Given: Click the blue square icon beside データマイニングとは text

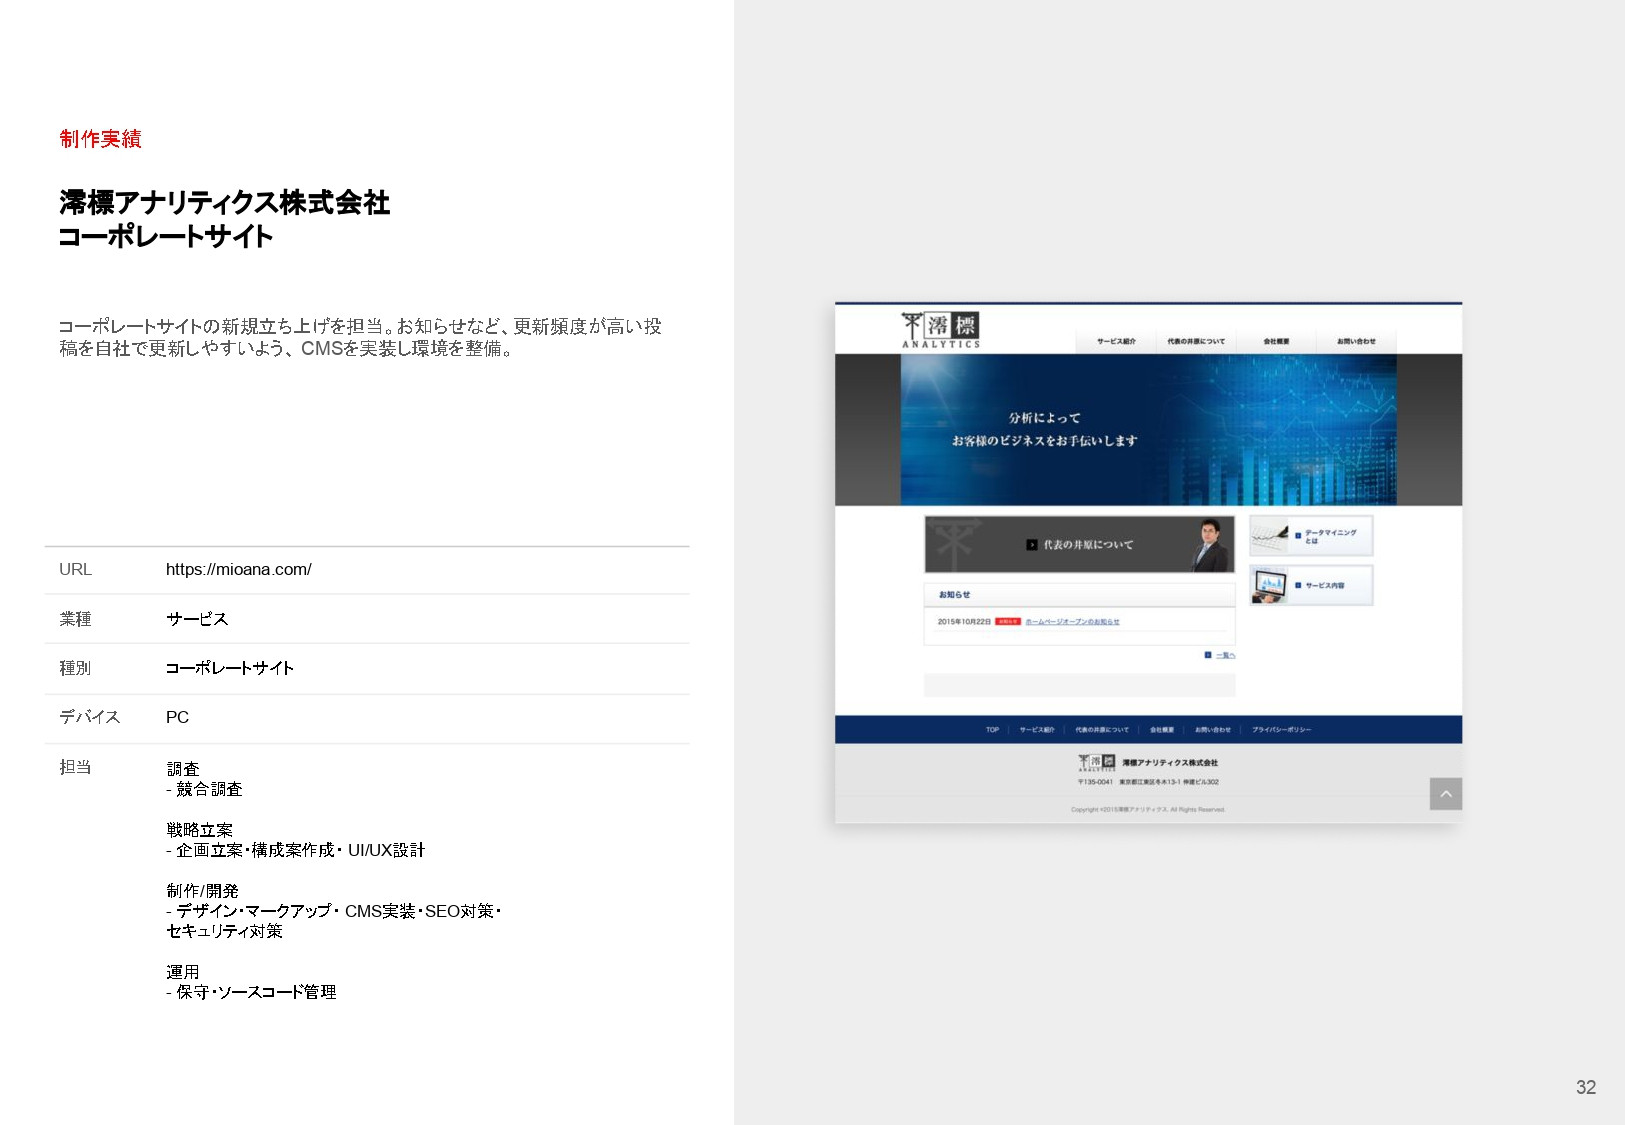Looking at the screenshot, I should pos(1297,534).
